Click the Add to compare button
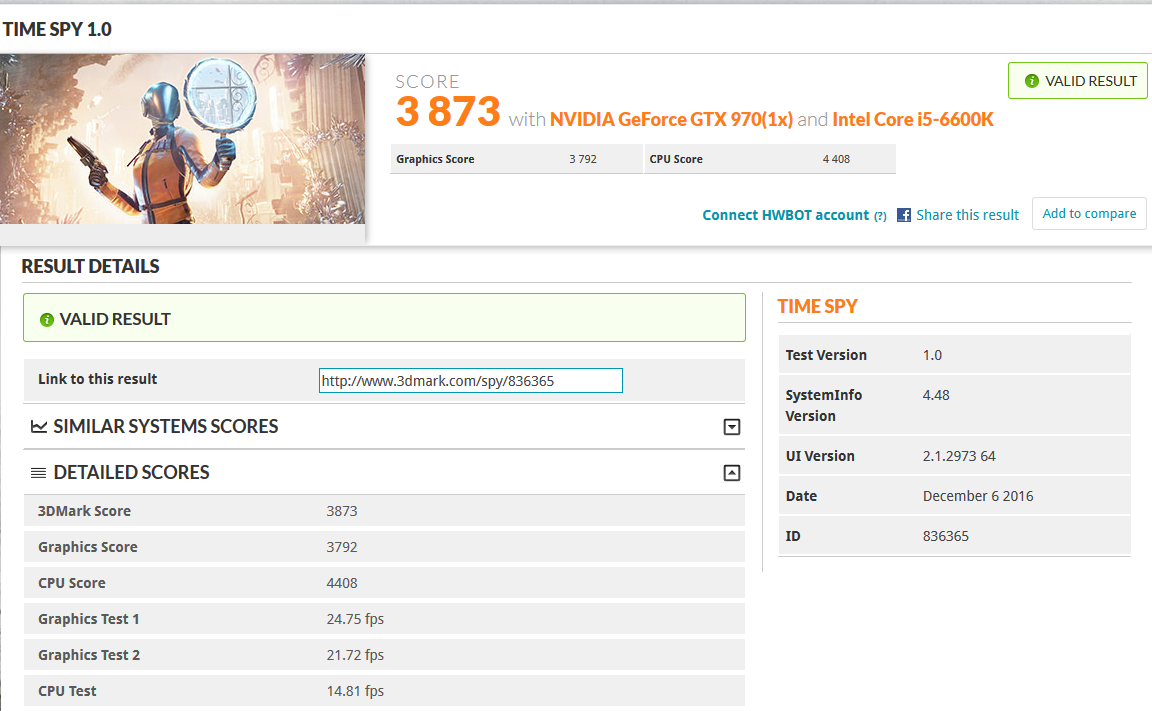Viewport: 1152px width, 711px height. tap(1089, 214)
